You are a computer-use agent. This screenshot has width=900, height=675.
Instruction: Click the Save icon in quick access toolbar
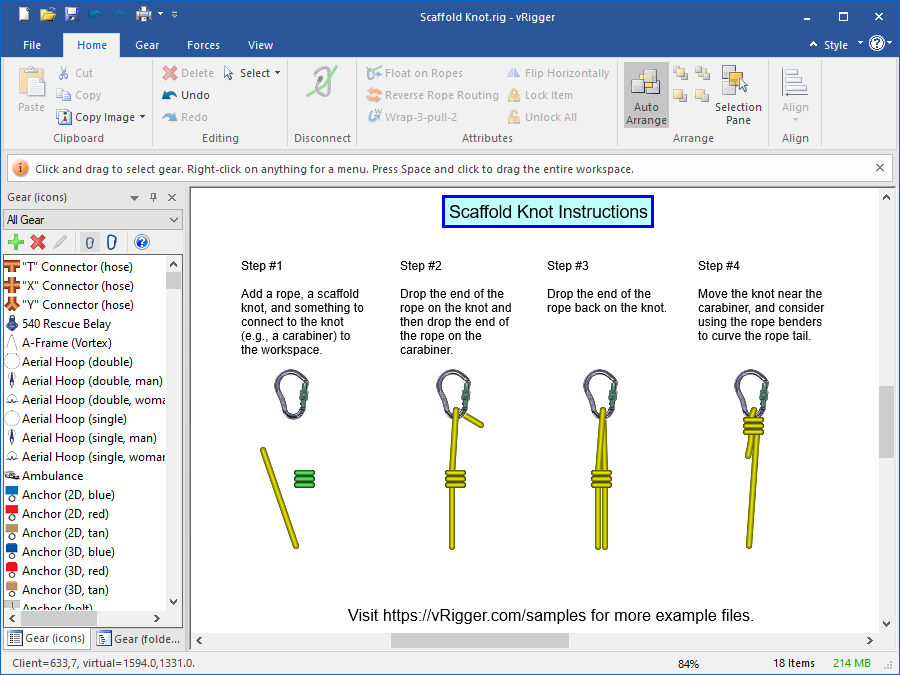tap(71, 15)
